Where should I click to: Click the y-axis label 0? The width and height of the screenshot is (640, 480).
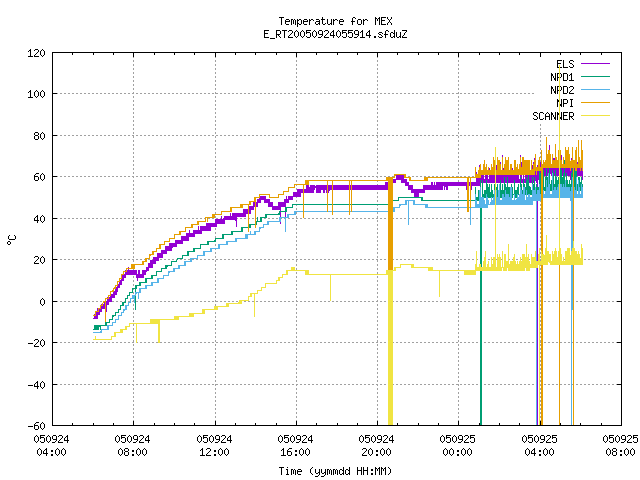click(x=42, y=302)
